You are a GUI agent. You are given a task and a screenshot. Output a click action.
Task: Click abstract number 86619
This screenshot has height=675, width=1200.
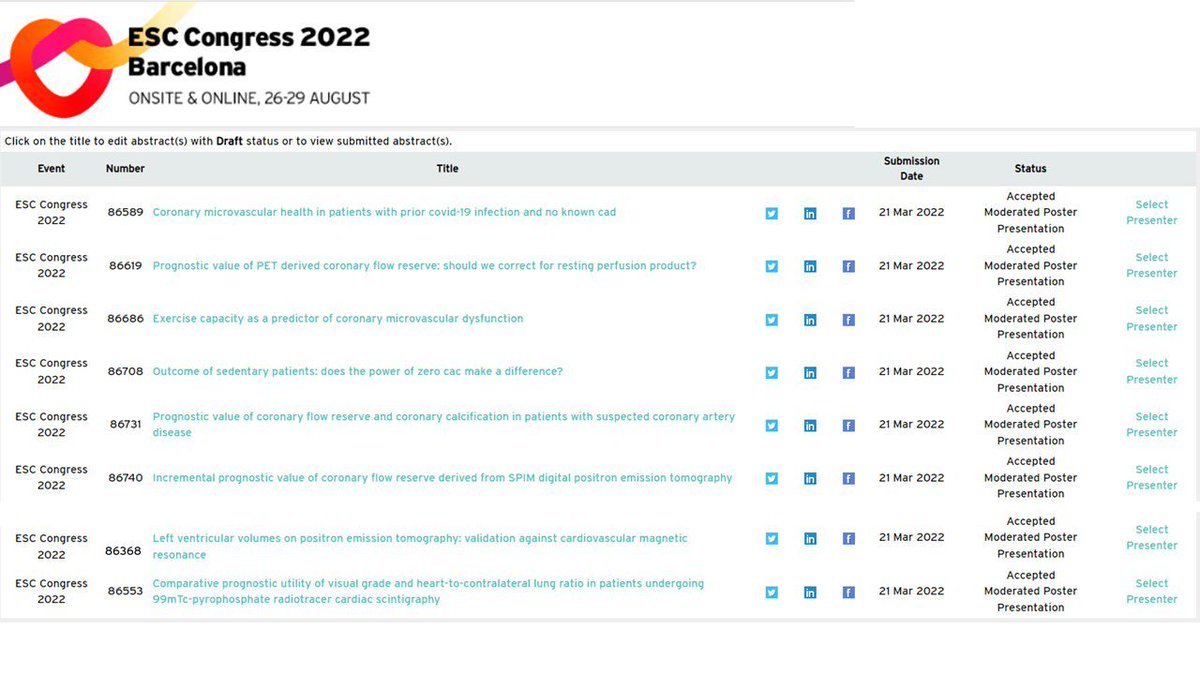click(126, 266)
